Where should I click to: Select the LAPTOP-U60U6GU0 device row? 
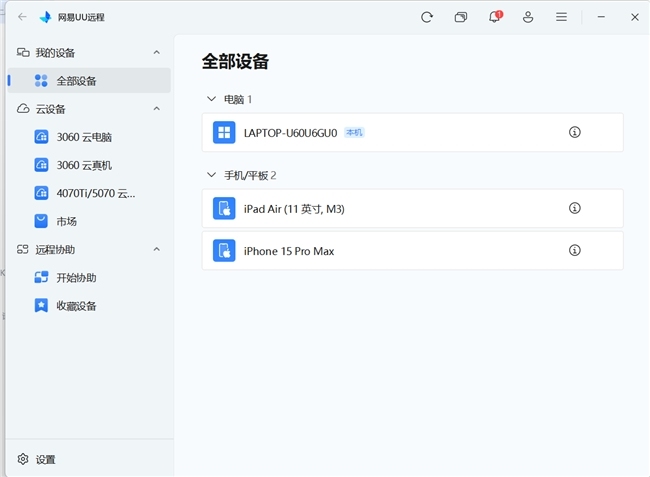pos(412,132)
